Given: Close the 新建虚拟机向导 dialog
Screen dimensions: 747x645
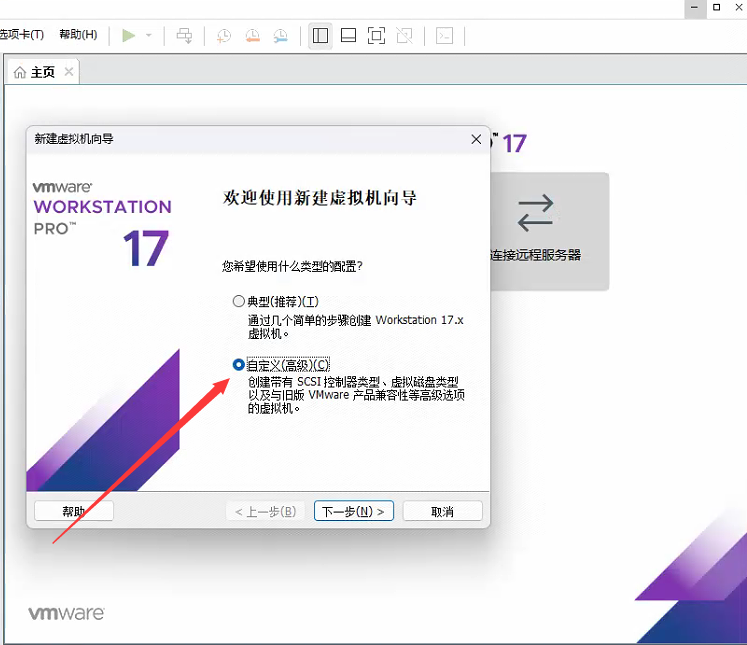Looking at the screenshot, I should (476, 139).
